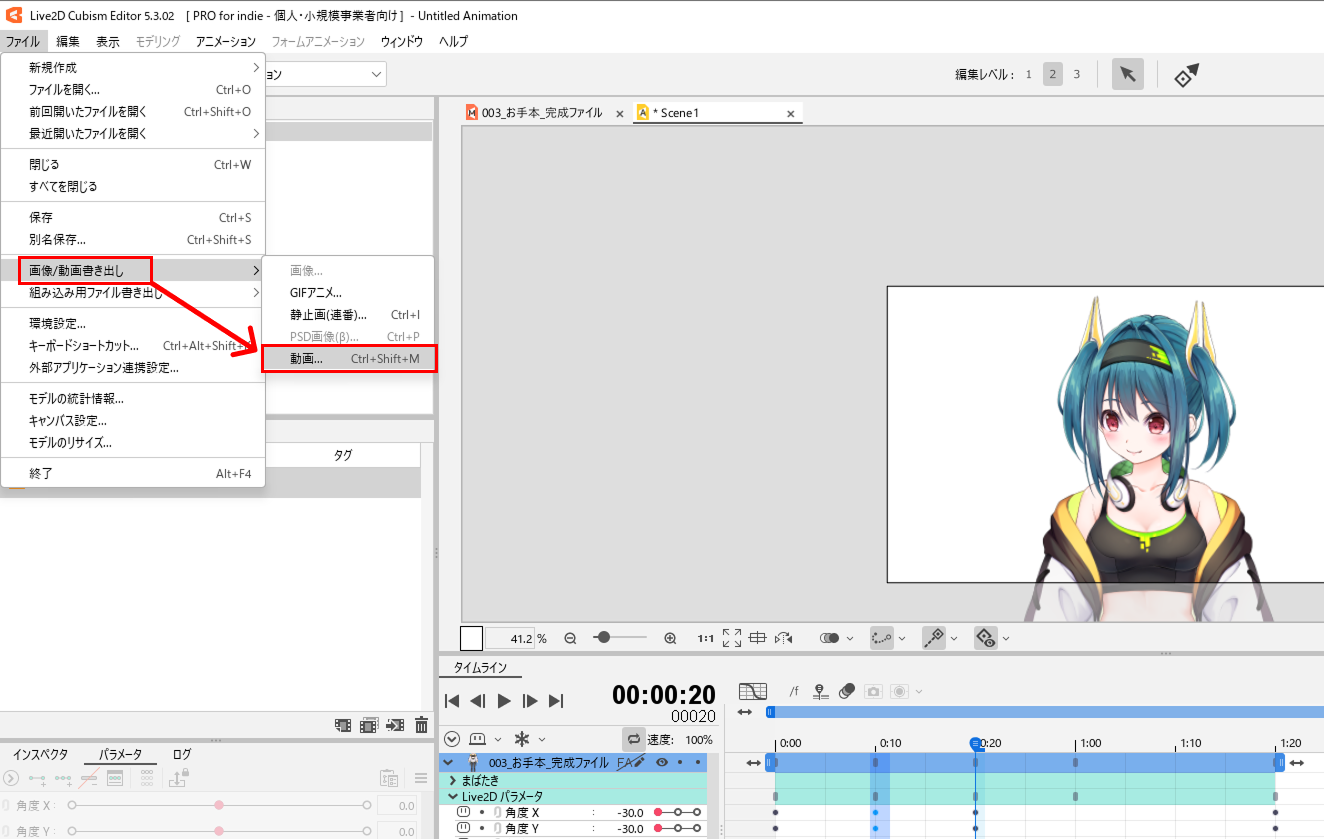Set edit level to 1
This screenshot has height=839, width=1324.
click(x=1028, y=74)
